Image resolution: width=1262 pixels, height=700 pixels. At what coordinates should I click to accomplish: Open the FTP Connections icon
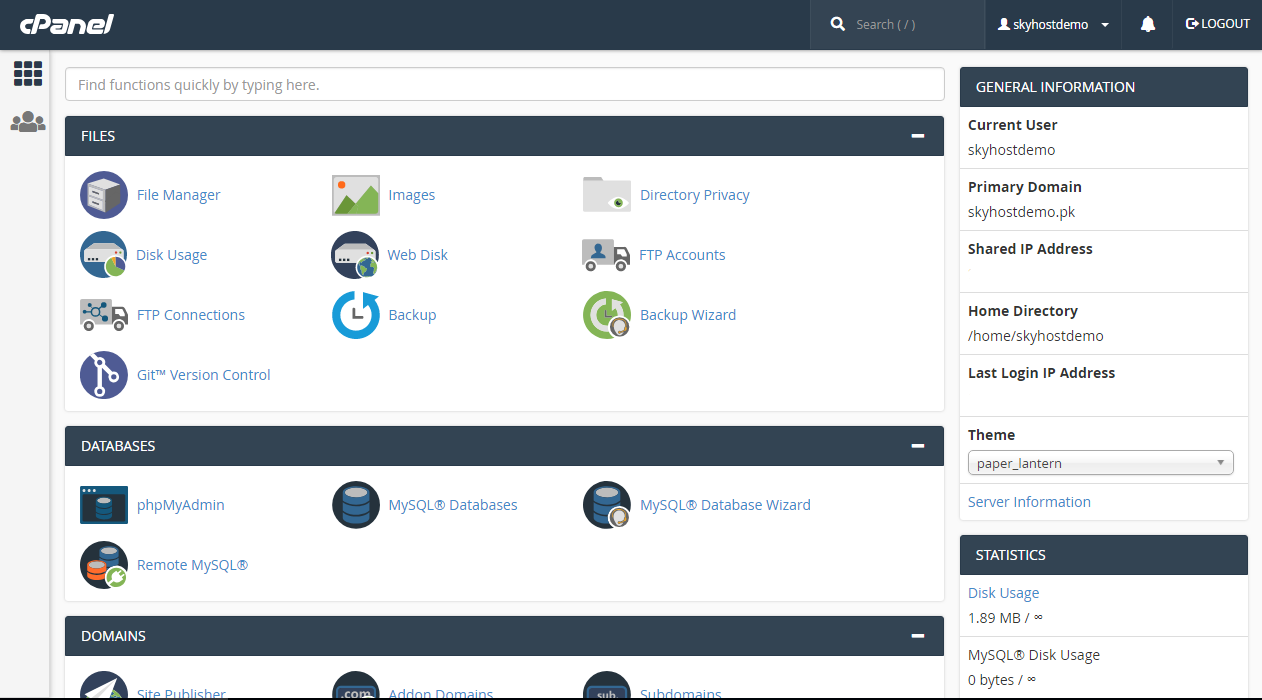(104, 315)
